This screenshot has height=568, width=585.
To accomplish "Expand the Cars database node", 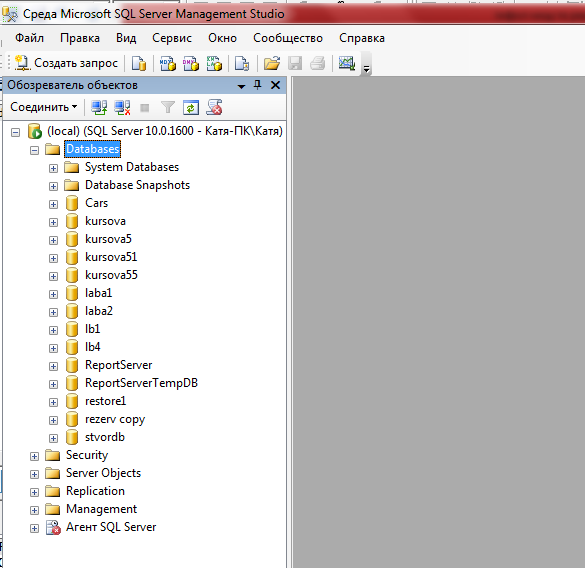I will pyautogui.click(x=53, y=204).
